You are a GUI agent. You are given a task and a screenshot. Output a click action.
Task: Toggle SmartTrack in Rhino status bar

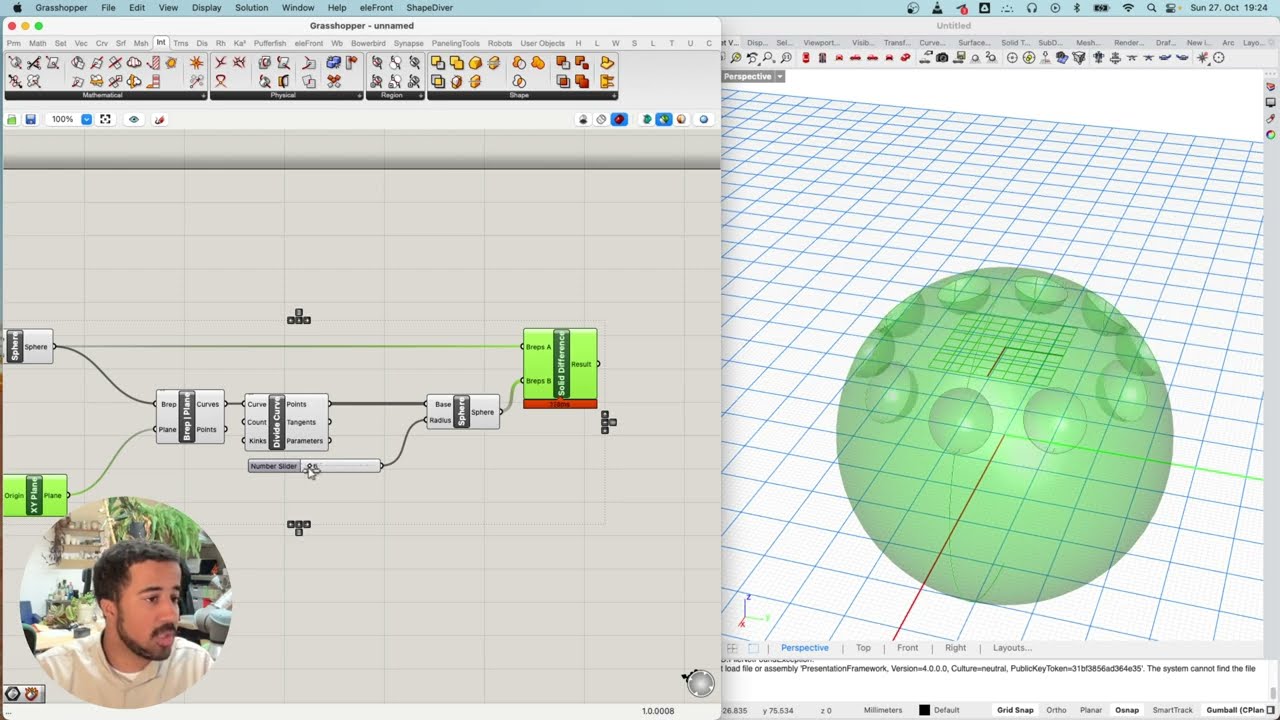coord(1172,710)
